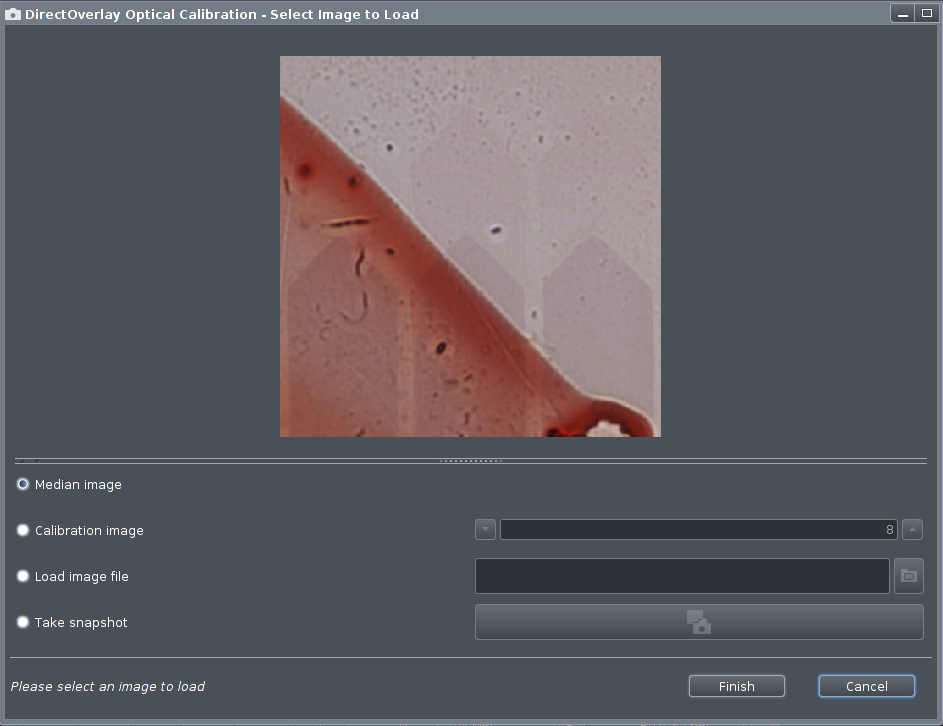The height and width of the screenshot is (726, 943).
Task: Increase the calibration image number
Action: pos(912,530)
